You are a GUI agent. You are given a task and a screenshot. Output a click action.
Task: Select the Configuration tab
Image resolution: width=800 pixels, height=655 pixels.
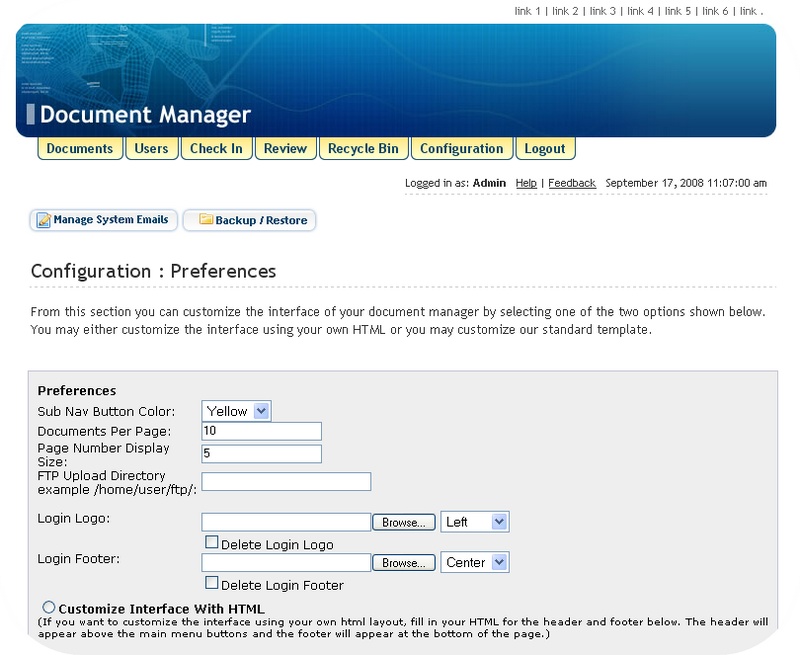click(462, 148)
